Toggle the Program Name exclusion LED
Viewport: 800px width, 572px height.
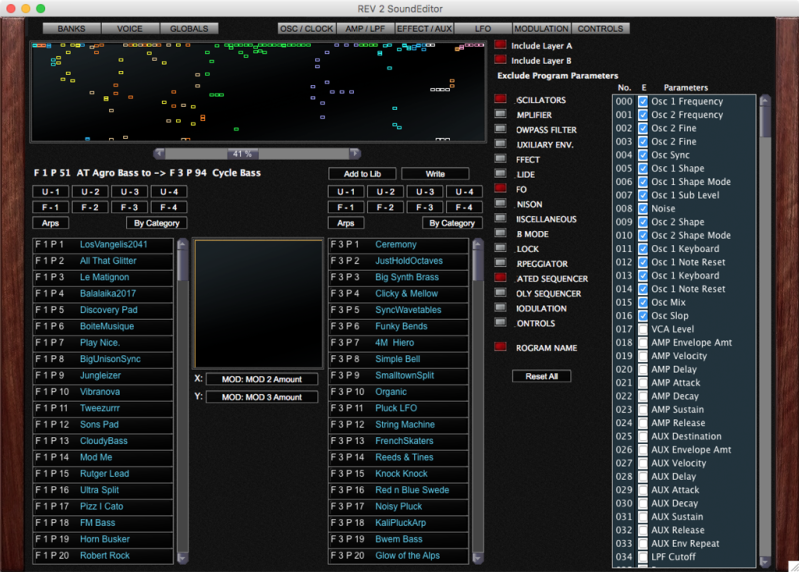[x=500, y=347]
